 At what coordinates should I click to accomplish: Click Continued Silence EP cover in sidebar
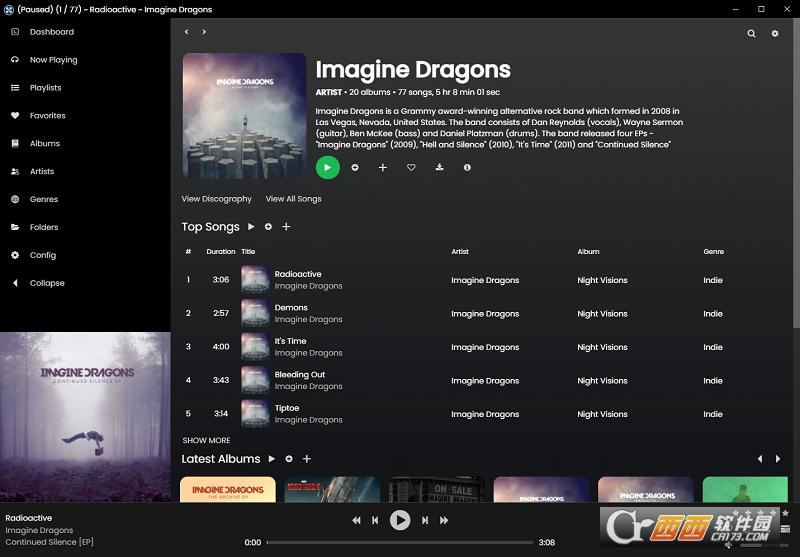click(85, 417)
